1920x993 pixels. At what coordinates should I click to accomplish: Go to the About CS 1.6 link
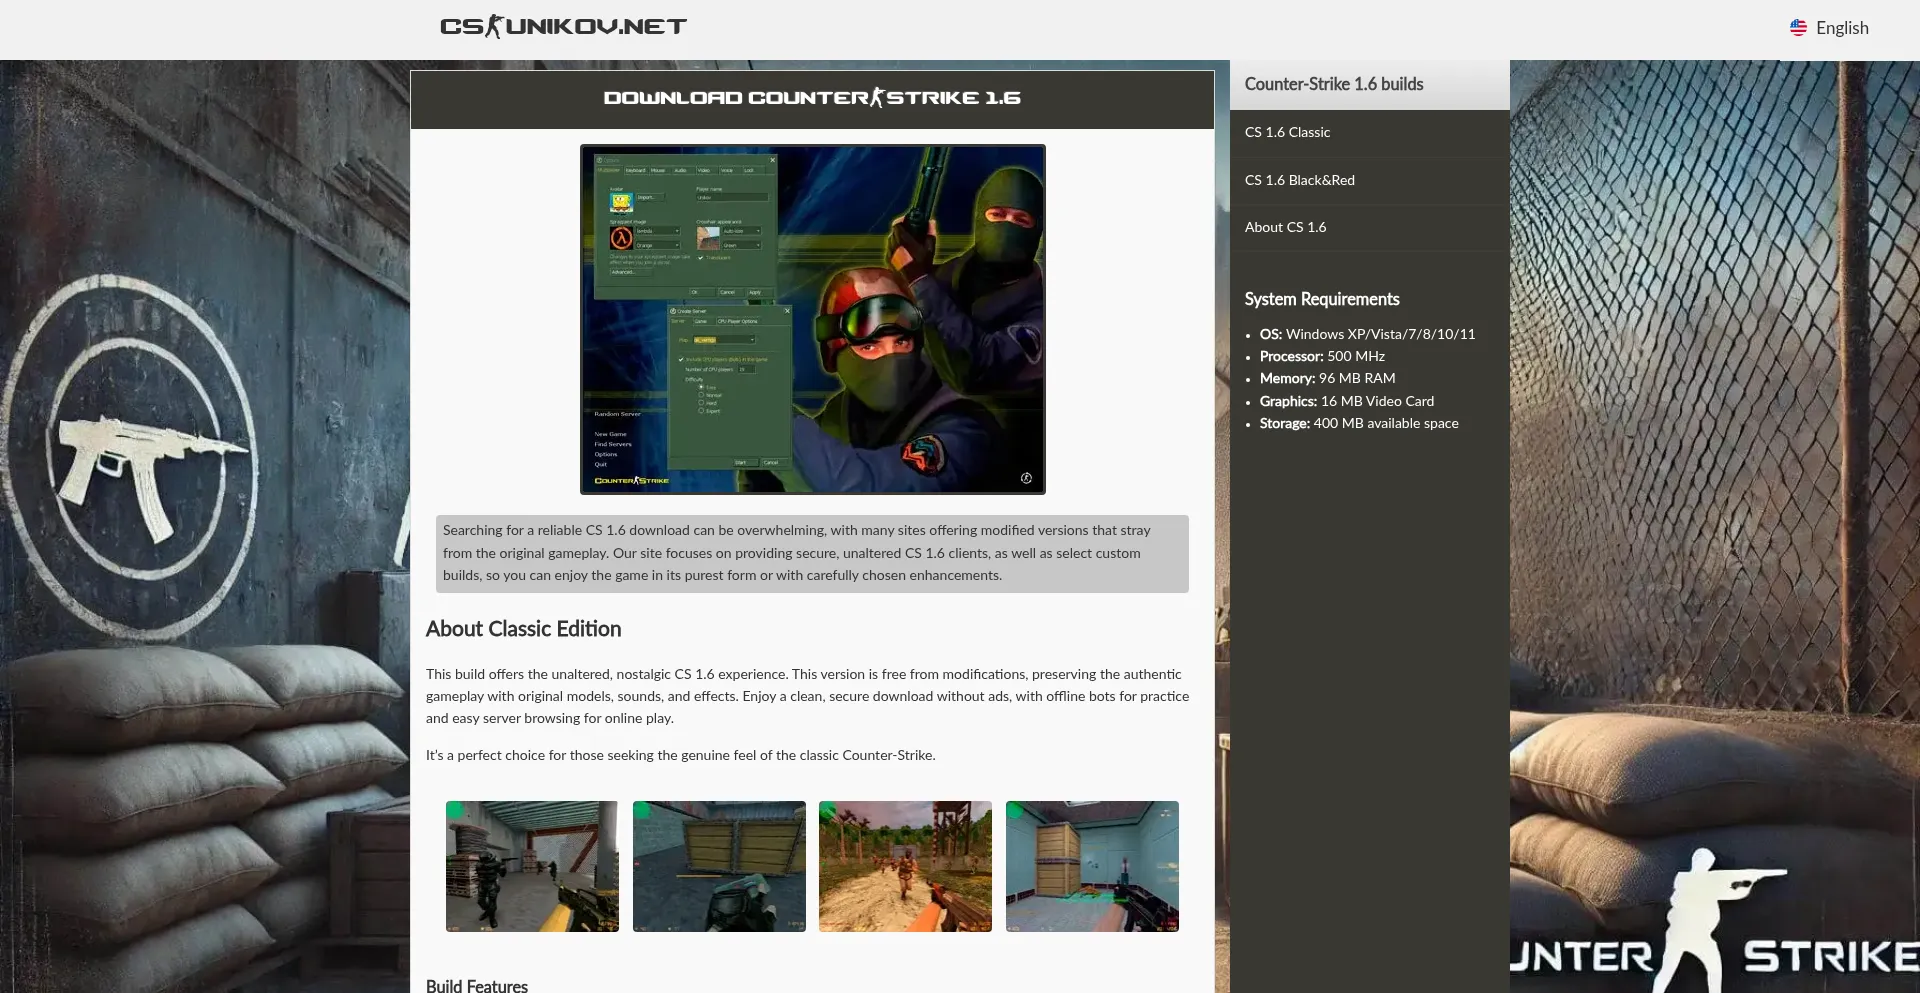pyautogui.click(x=1285, y=227)
